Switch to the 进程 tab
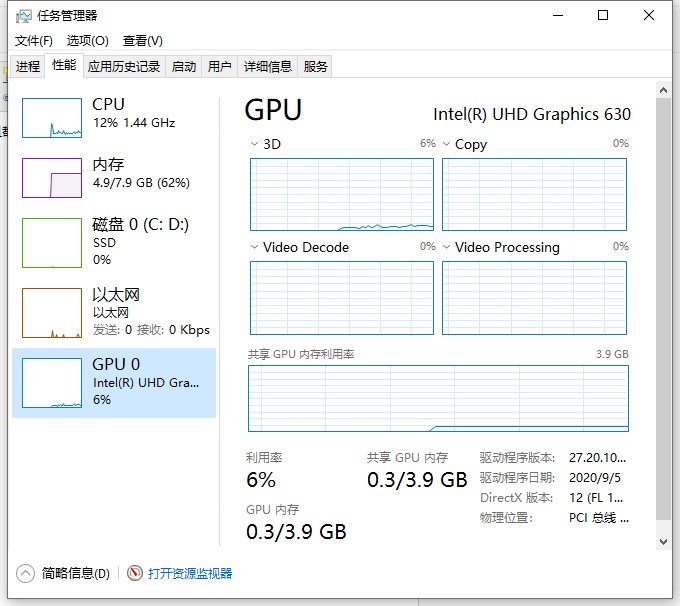The width and height of the screenshot is (680, 606). [x=28, y=66]
